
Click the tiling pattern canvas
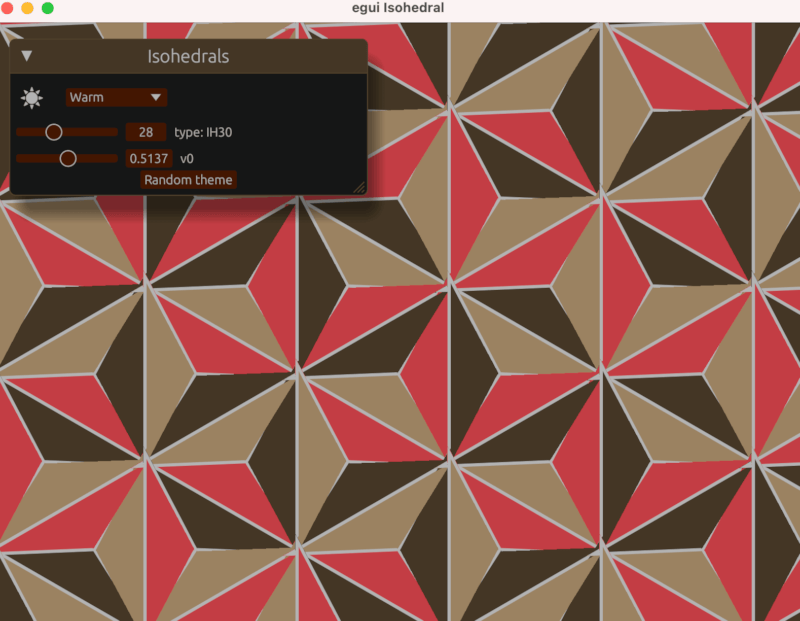click(550, 400)
